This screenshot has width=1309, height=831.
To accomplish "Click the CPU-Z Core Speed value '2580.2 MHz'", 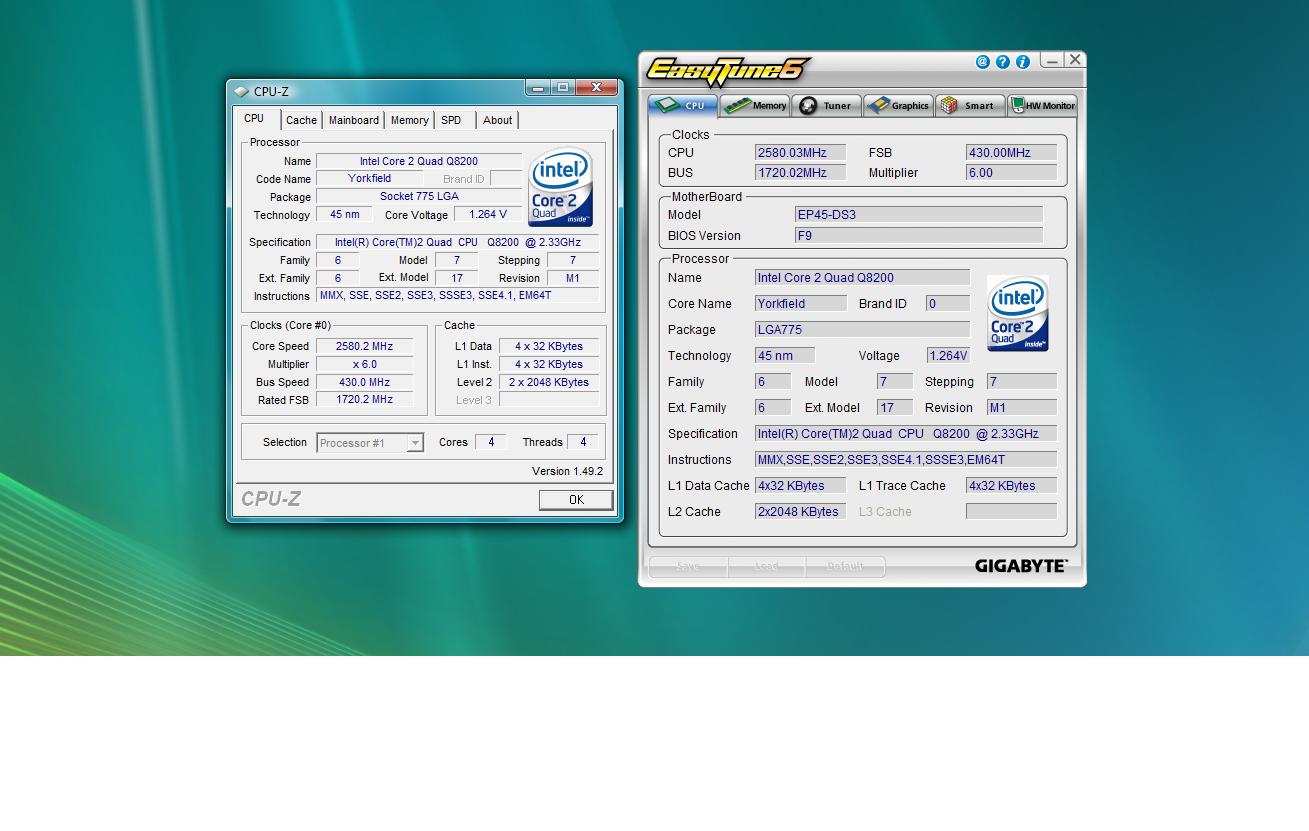I will click(364, 347).
